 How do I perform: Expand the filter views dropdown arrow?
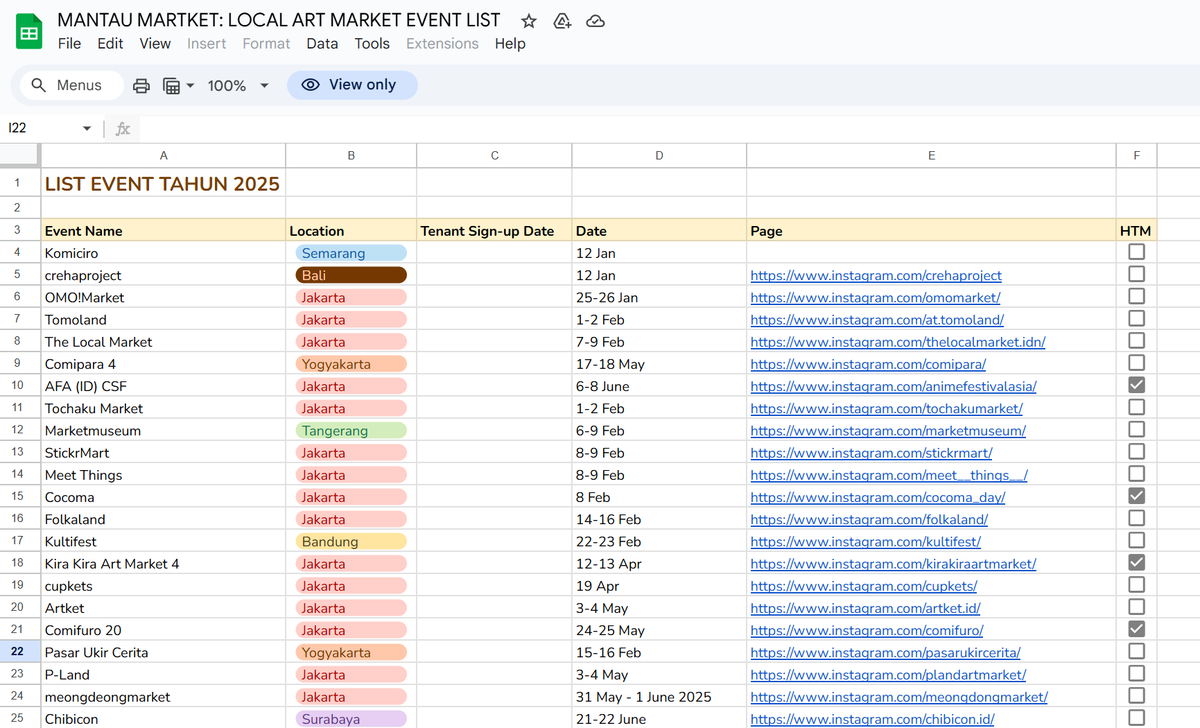tap(190, 86)
